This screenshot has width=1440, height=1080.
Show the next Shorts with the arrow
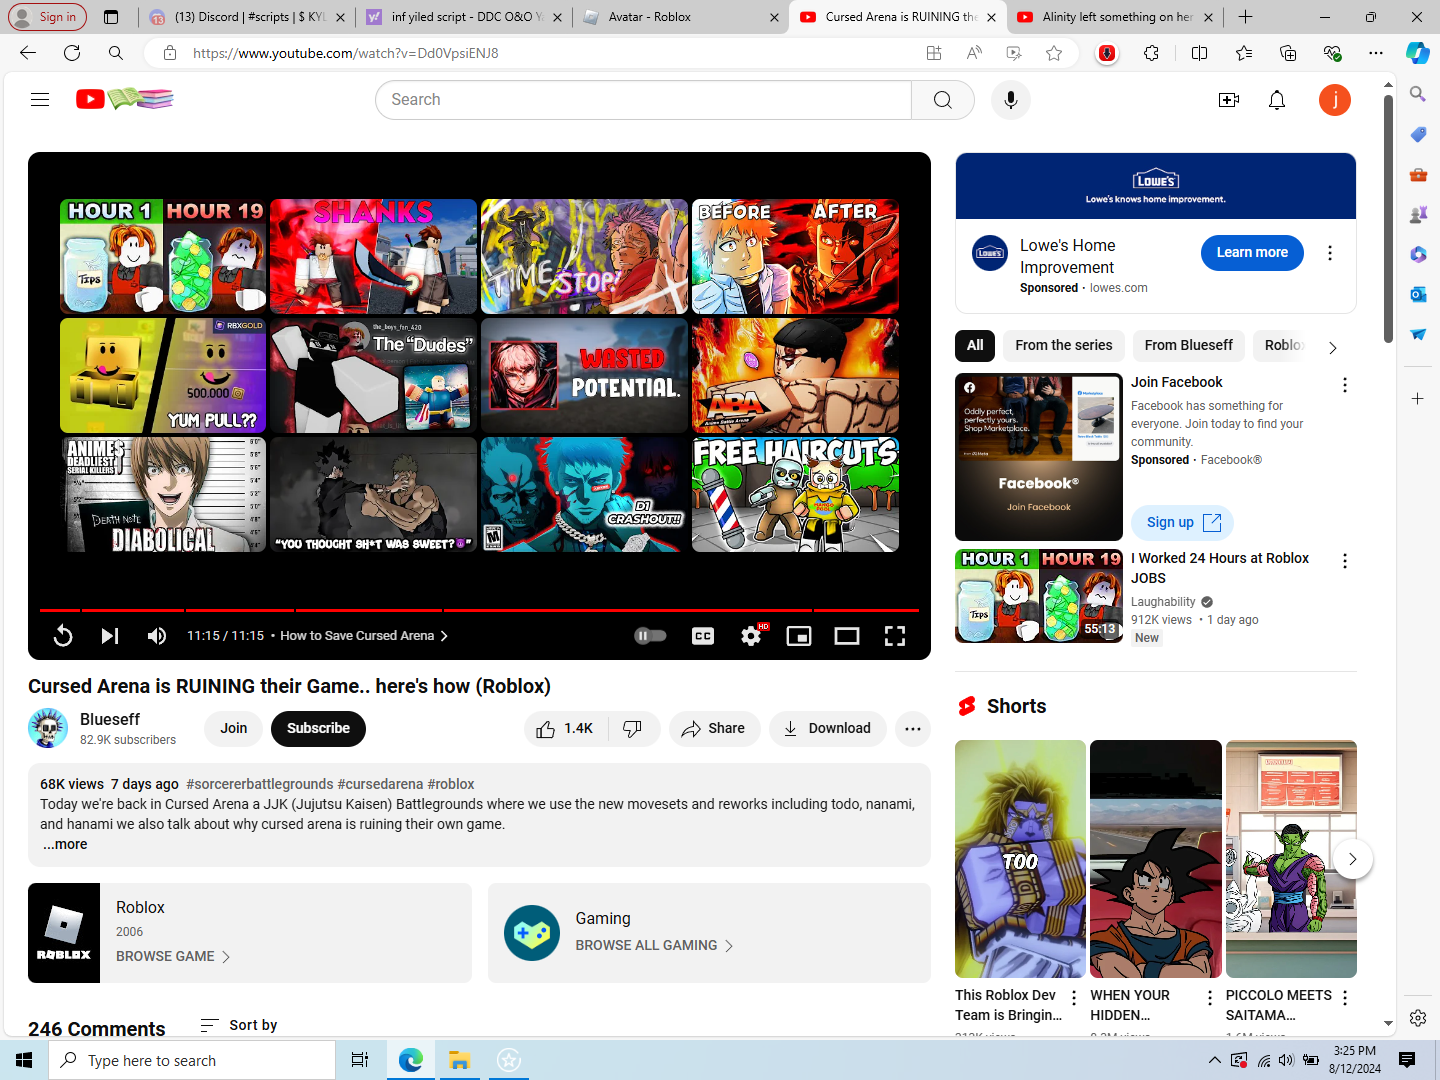(x=1353, y=859)
